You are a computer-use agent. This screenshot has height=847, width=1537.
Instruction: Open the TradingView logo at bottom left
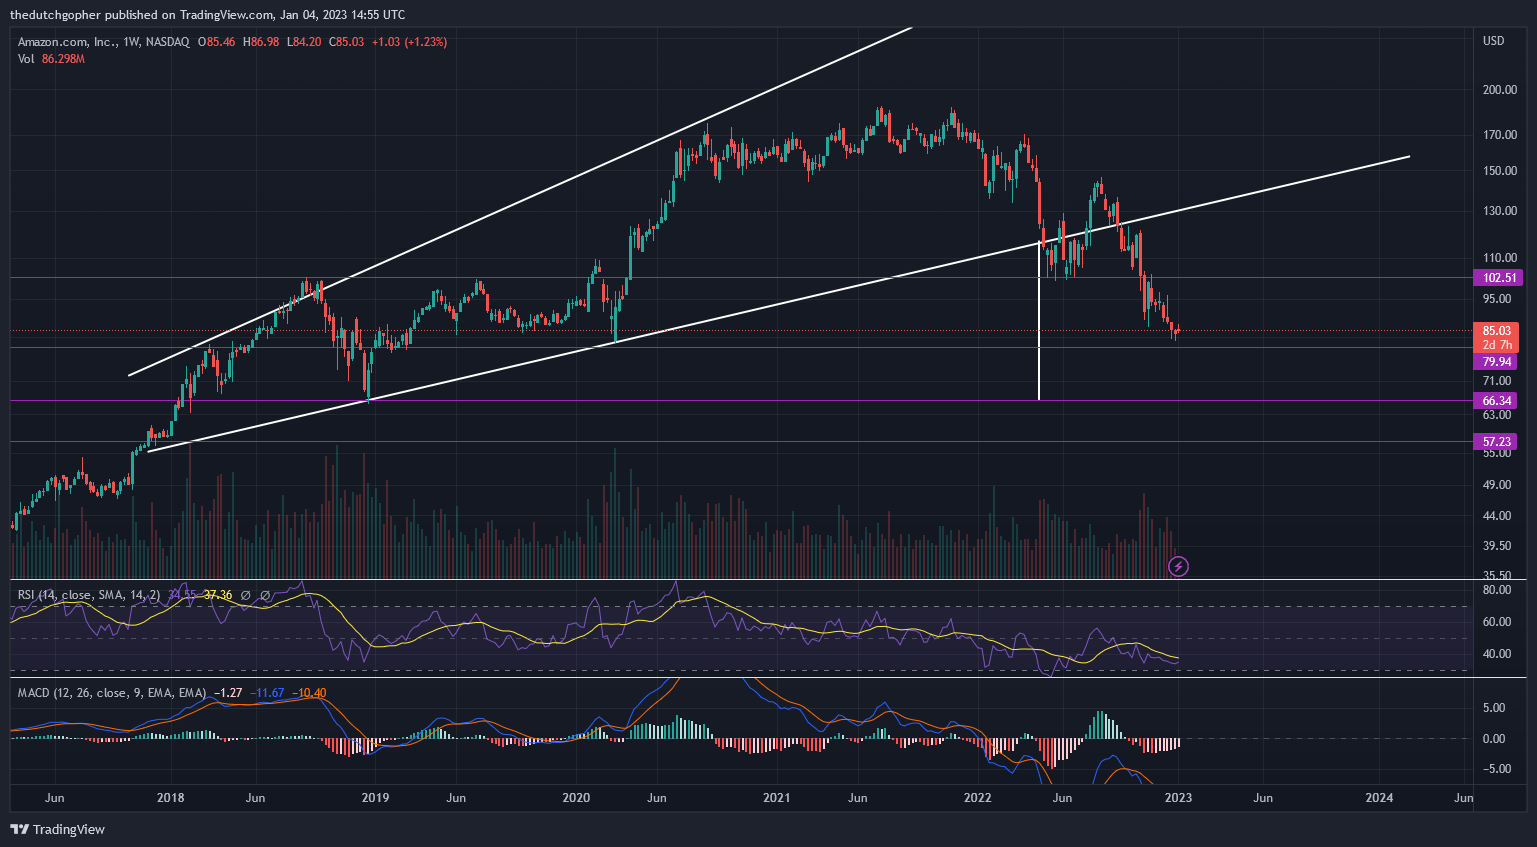pyautogui.click(x=57, y=829)
